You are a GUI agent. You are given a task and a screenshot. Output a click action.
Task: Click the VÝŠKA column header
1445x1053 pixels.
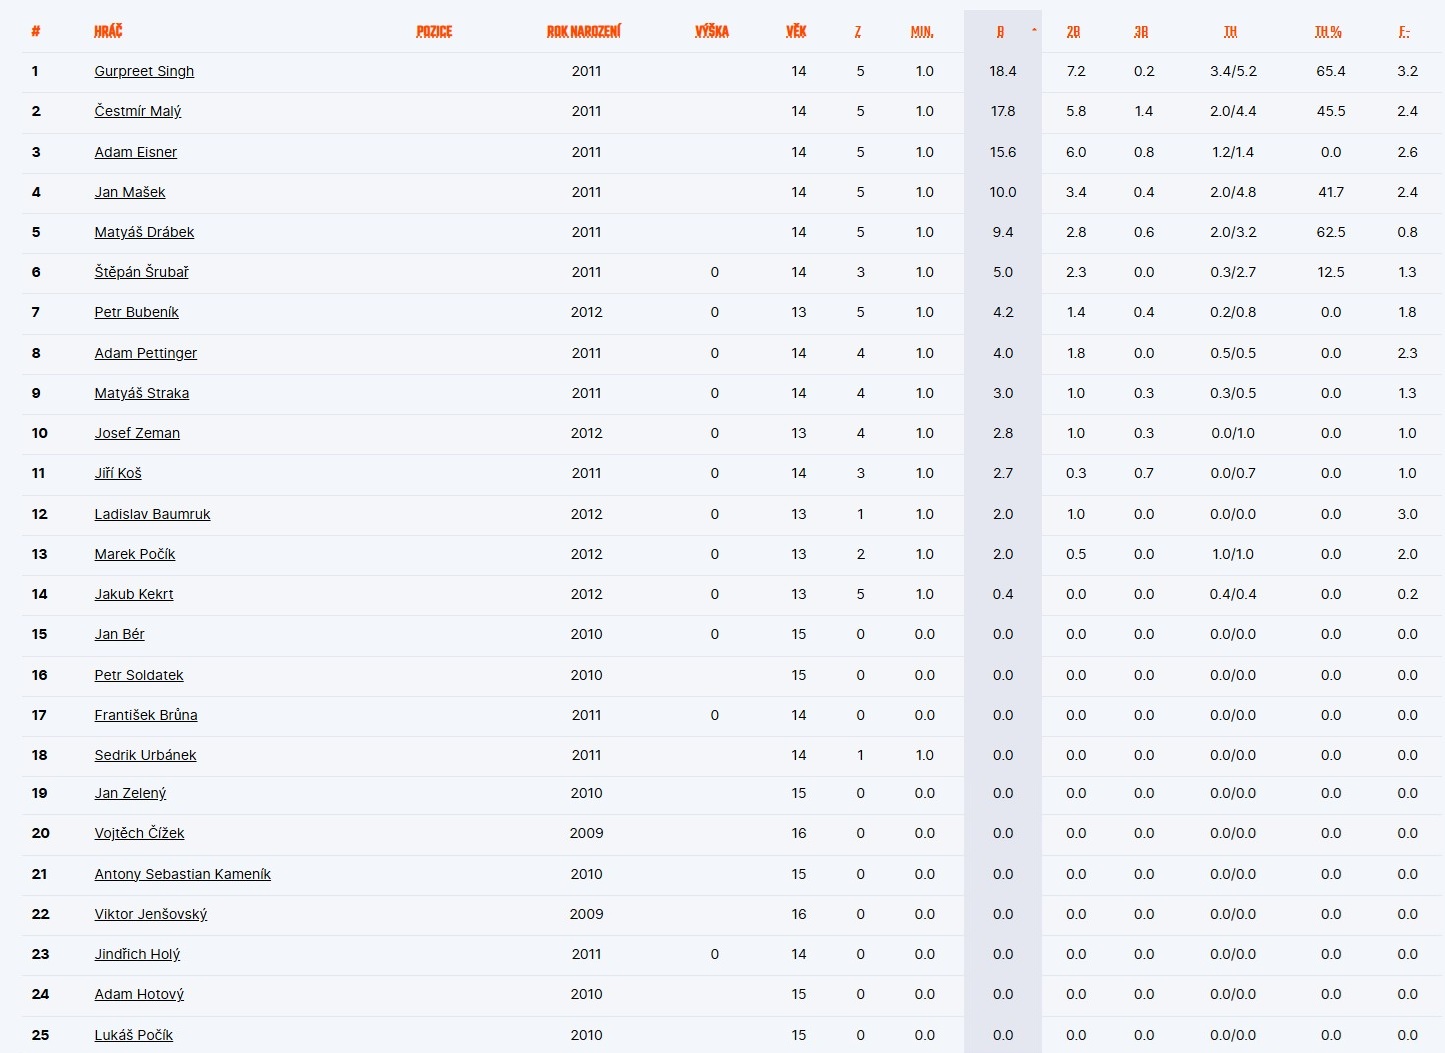pyautogui.click(x=712, y=31)
